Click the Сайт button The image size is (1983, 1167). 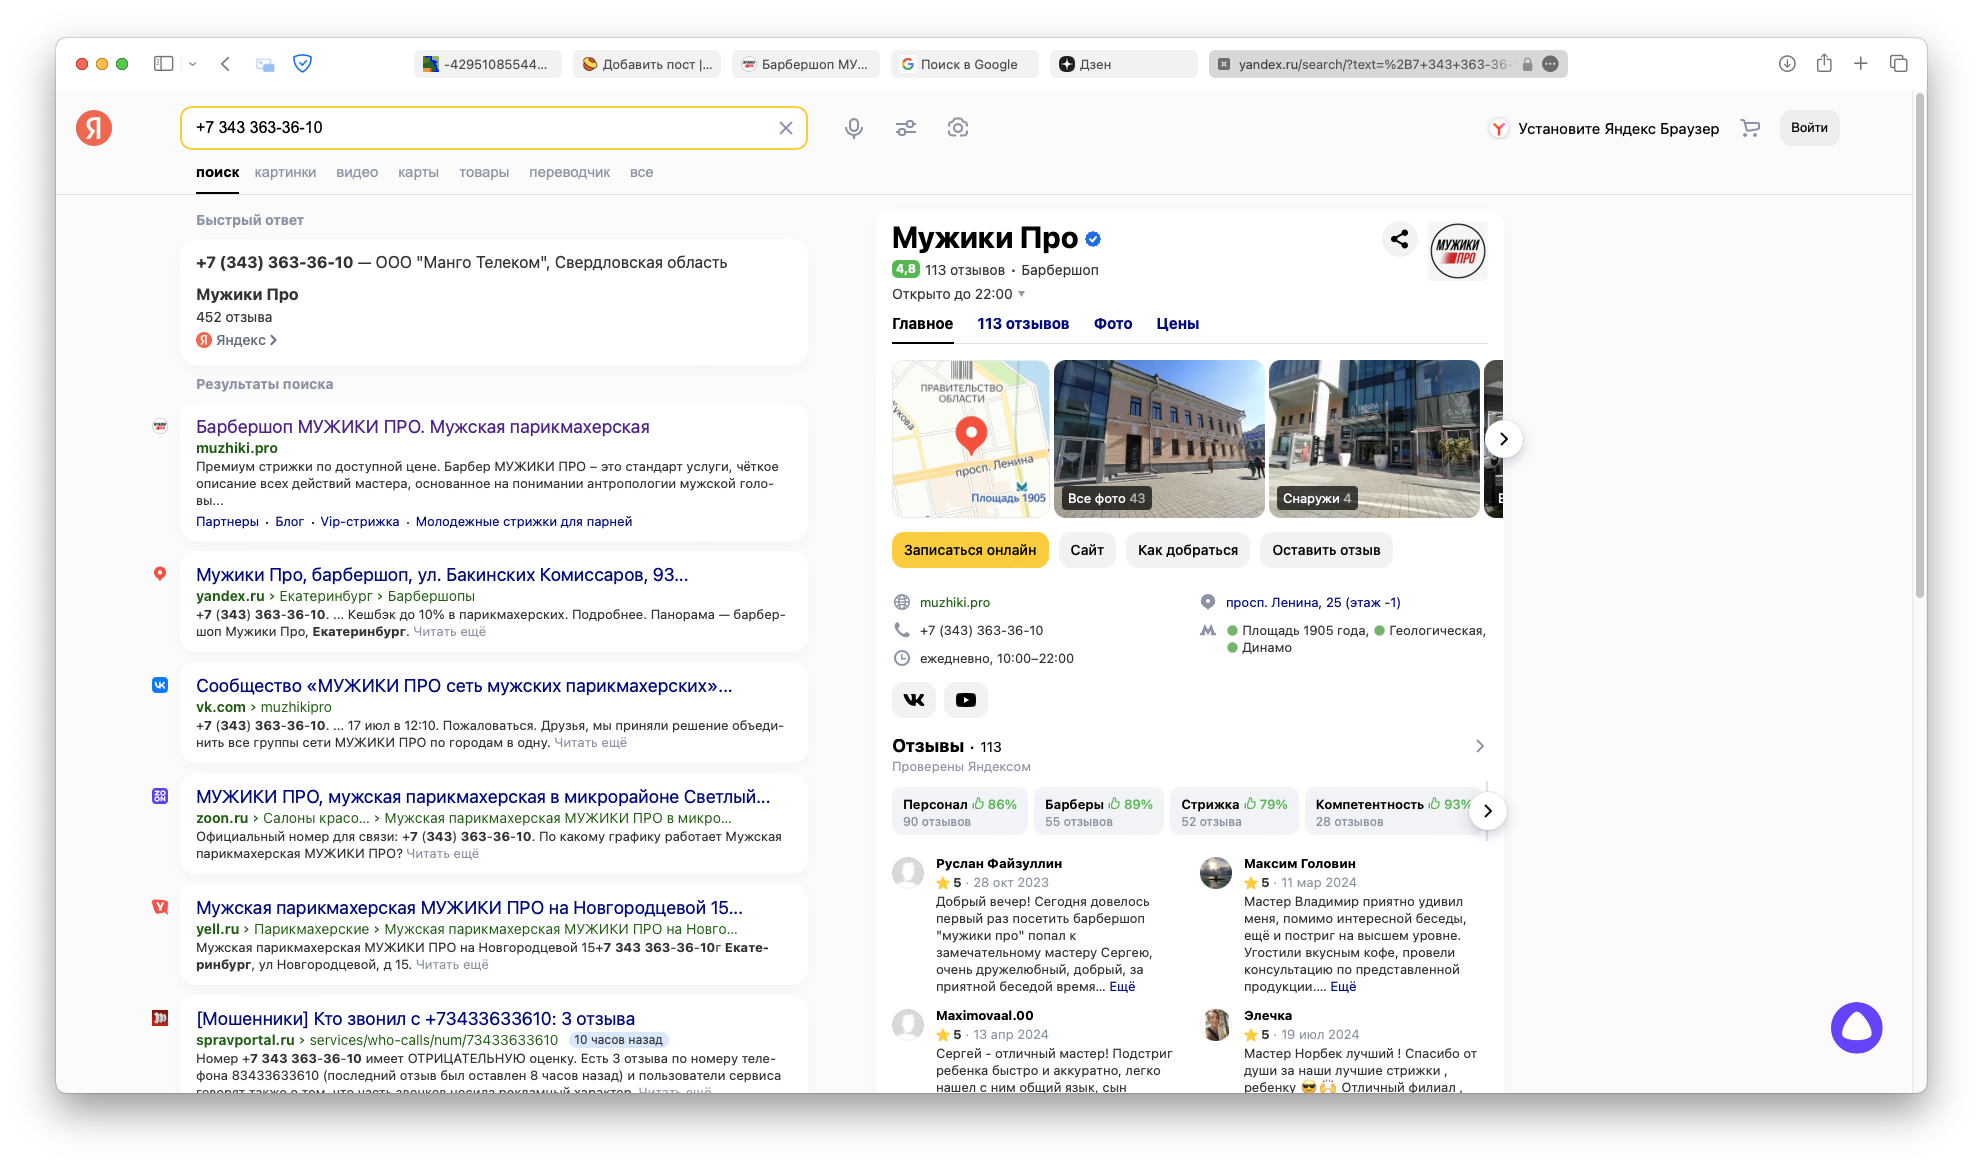click(1087, 550)
